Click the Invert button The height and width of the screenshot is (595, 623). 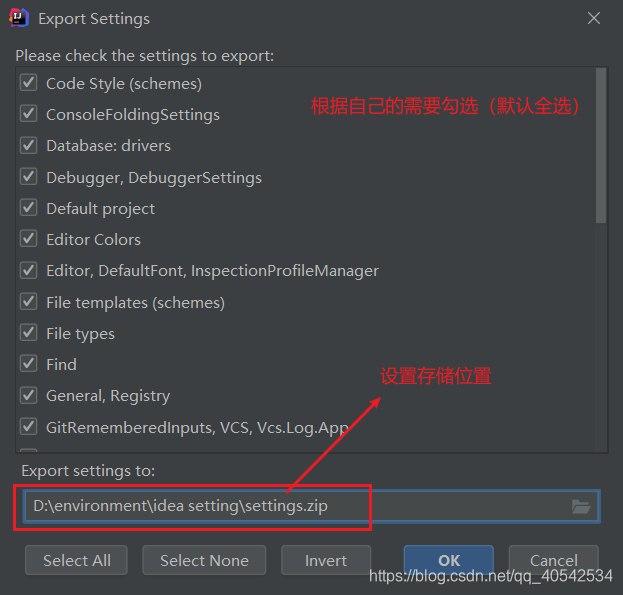[326, 560]
